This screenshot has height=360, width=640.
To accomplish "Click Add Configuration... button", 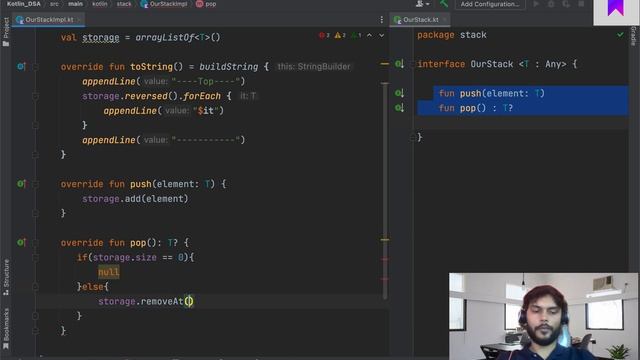I will click(x=490, y=4).
